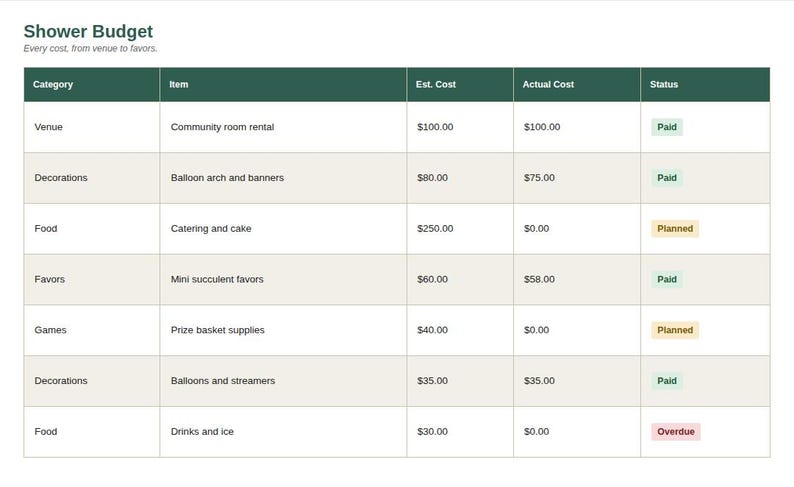Select the 'Prize basket supplies' item cell

283,330
